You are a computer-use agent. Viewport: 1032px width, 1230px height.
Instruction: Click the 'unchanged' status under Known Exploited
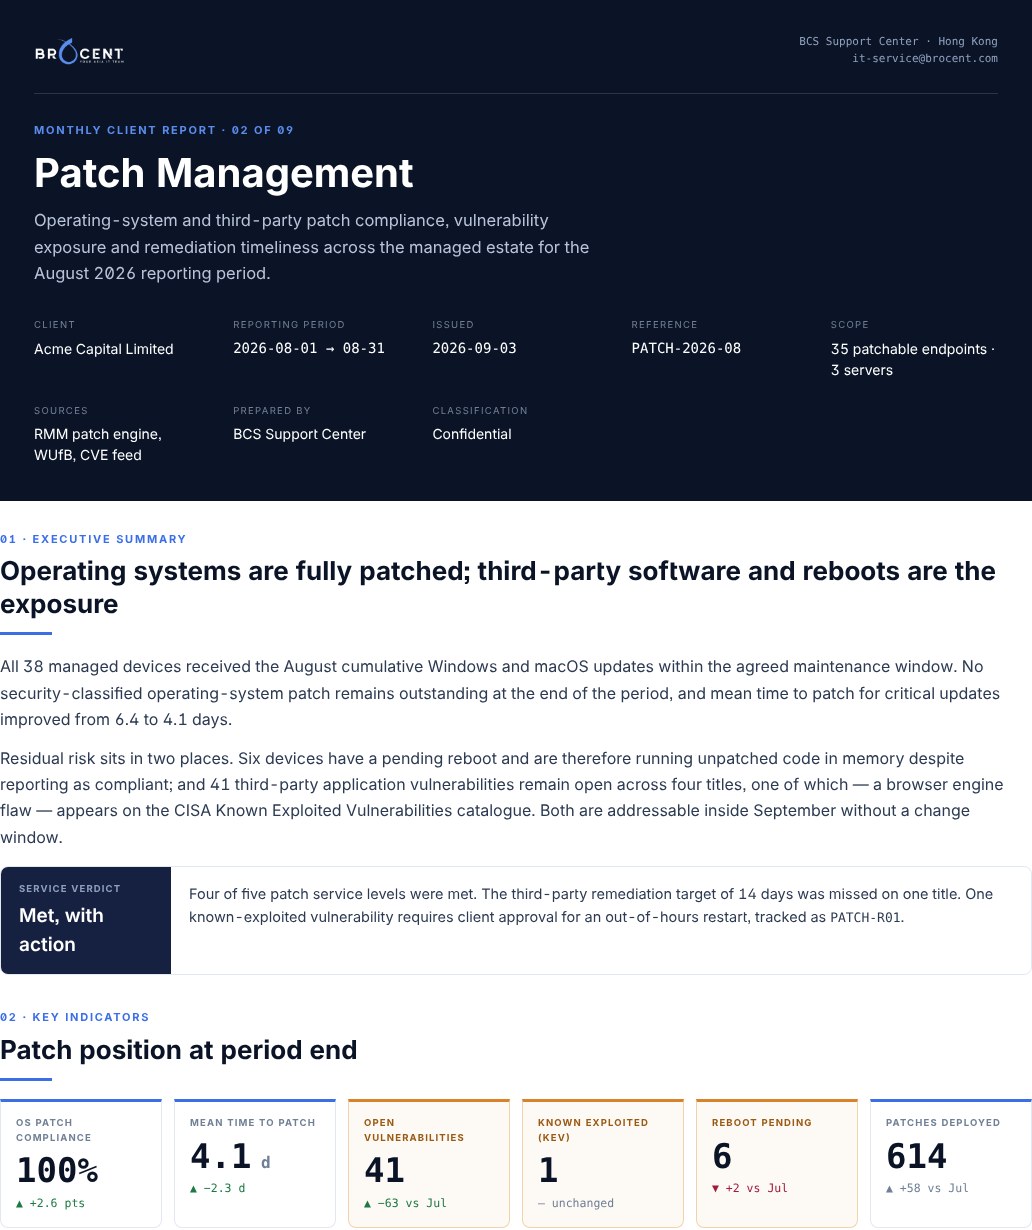tap(576, 1203)
